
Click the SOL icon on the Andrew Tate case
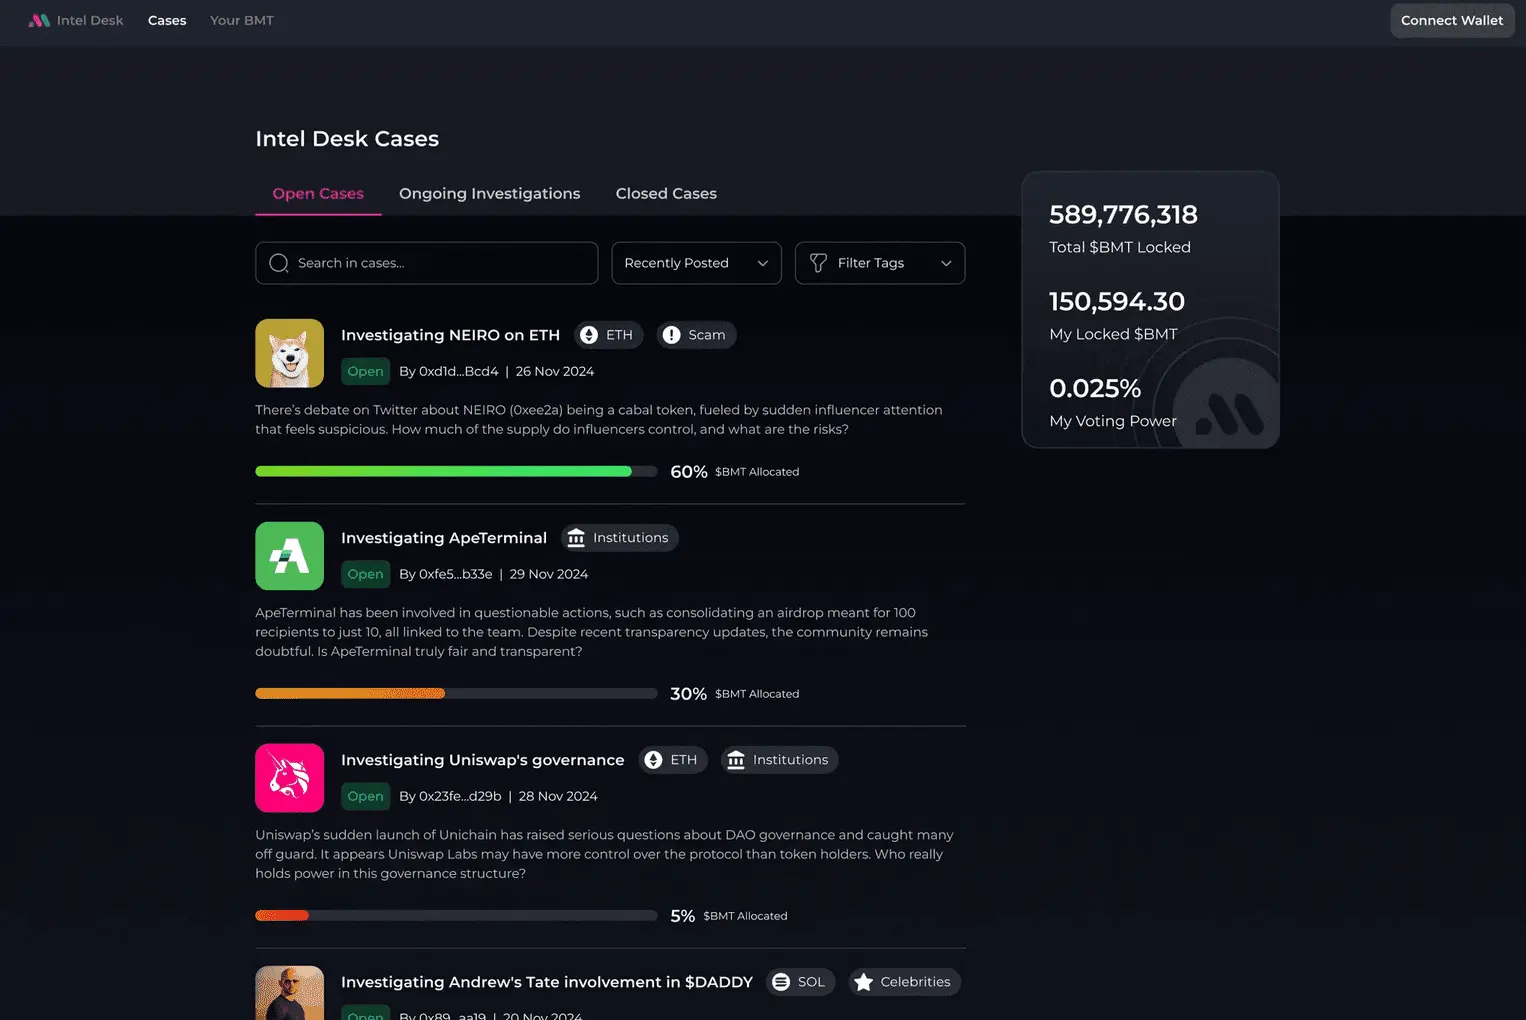pos(781,982)
